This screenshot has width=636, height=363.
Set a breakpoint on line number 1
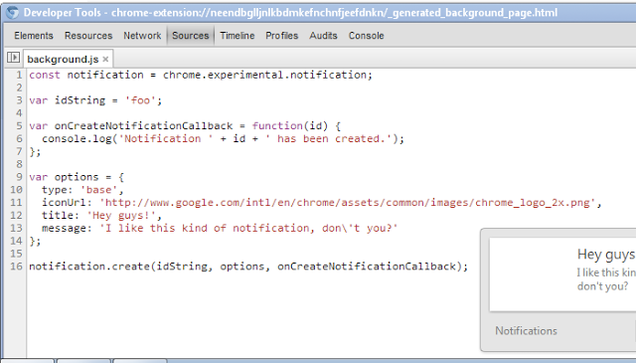point(19,75)
